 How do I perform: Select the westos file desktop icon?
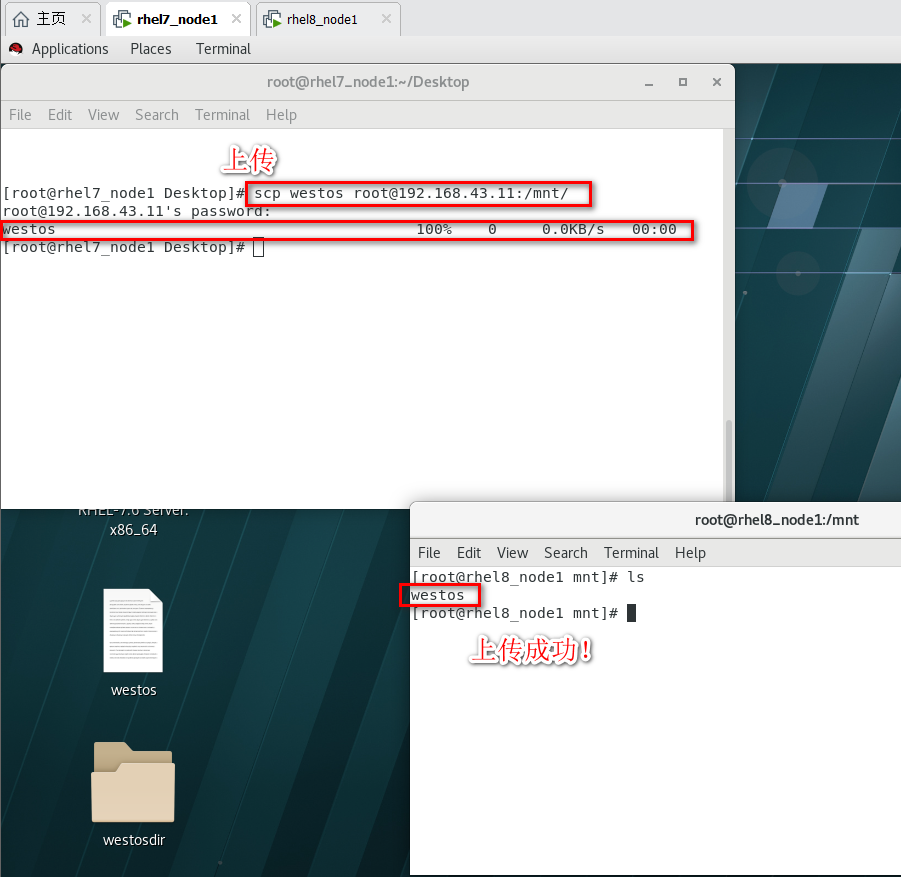133,630
